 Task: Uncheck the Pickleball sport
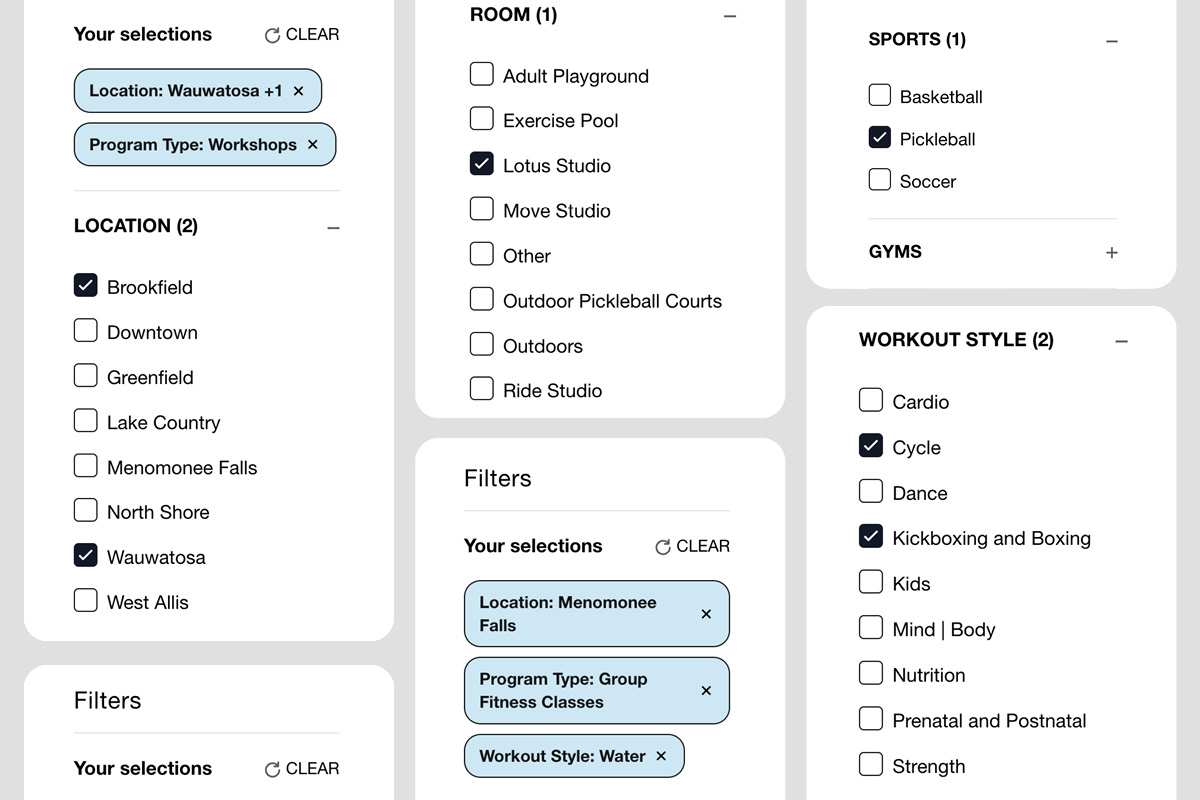880,137
